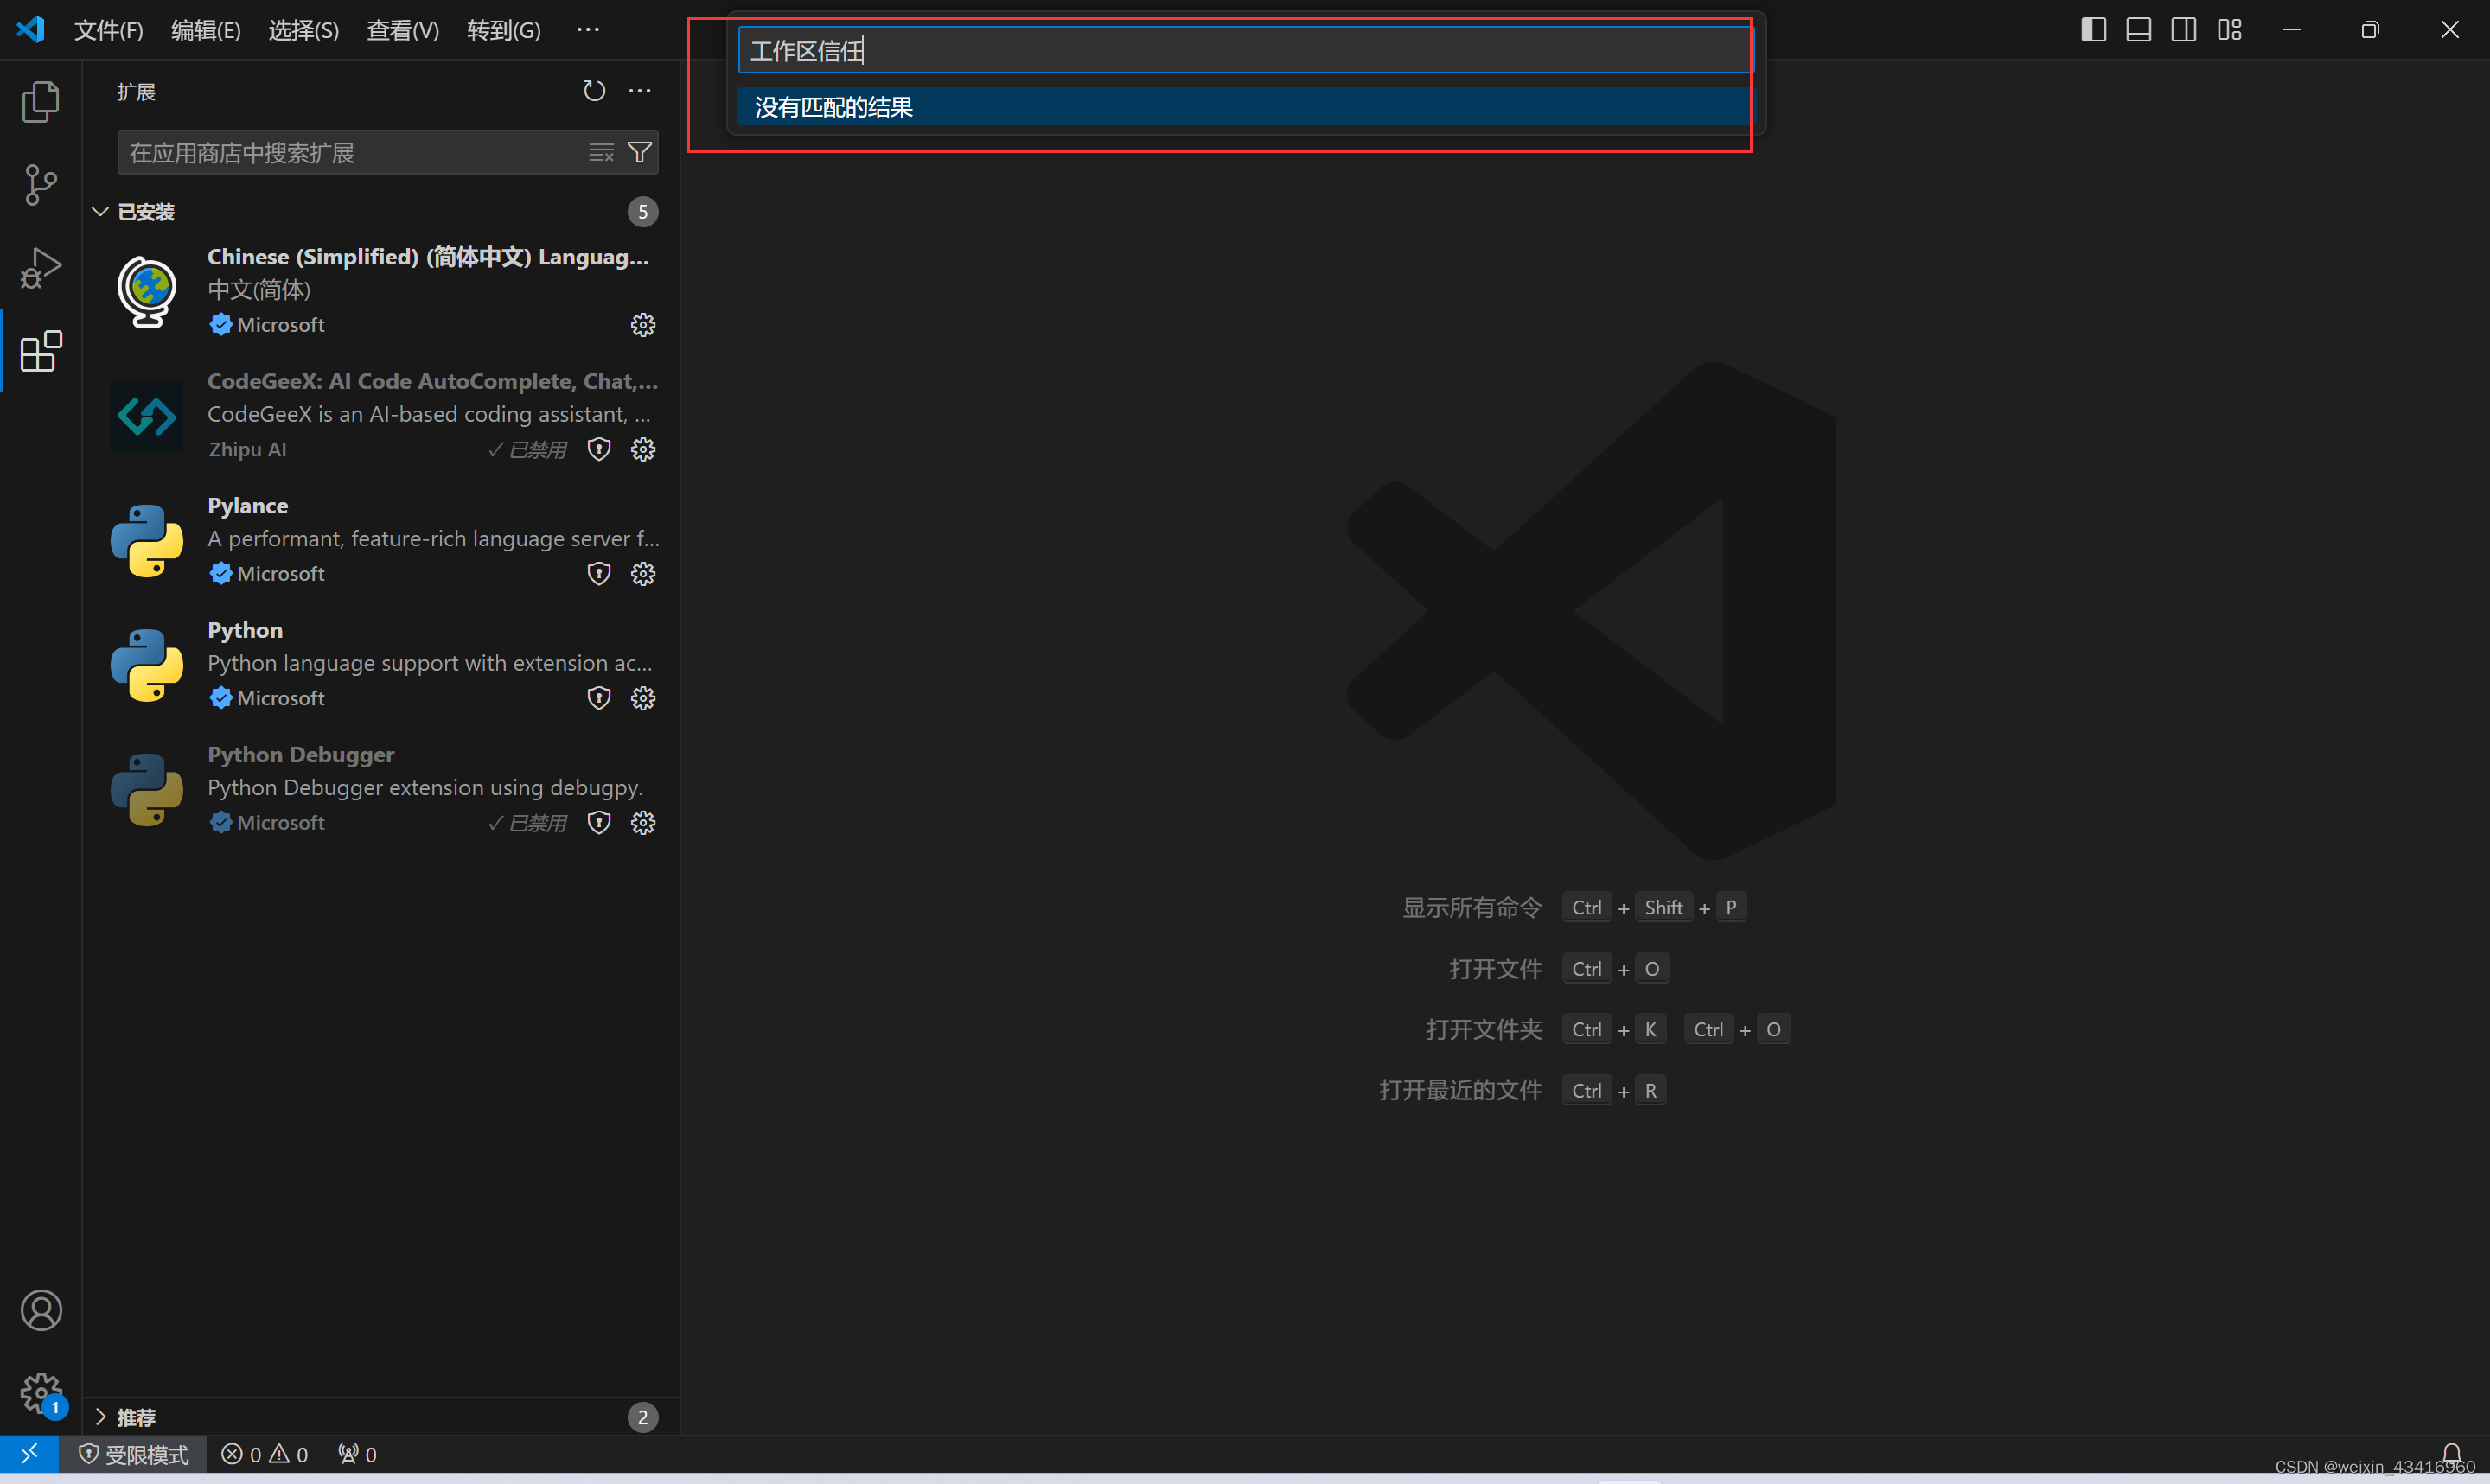Open the overflow menu in the menu bar
This screenshot has height=1484, width=2490.
[x=588, y=29]
